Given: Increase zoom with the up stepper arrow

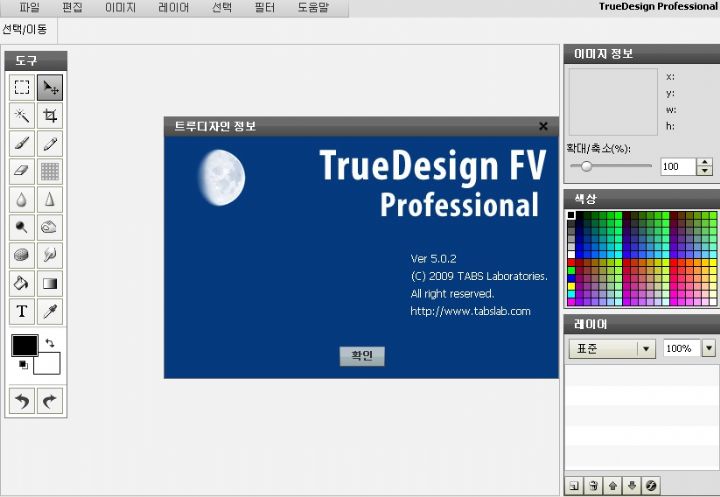Looking at the screenshot, I should (x=705, y=162).
